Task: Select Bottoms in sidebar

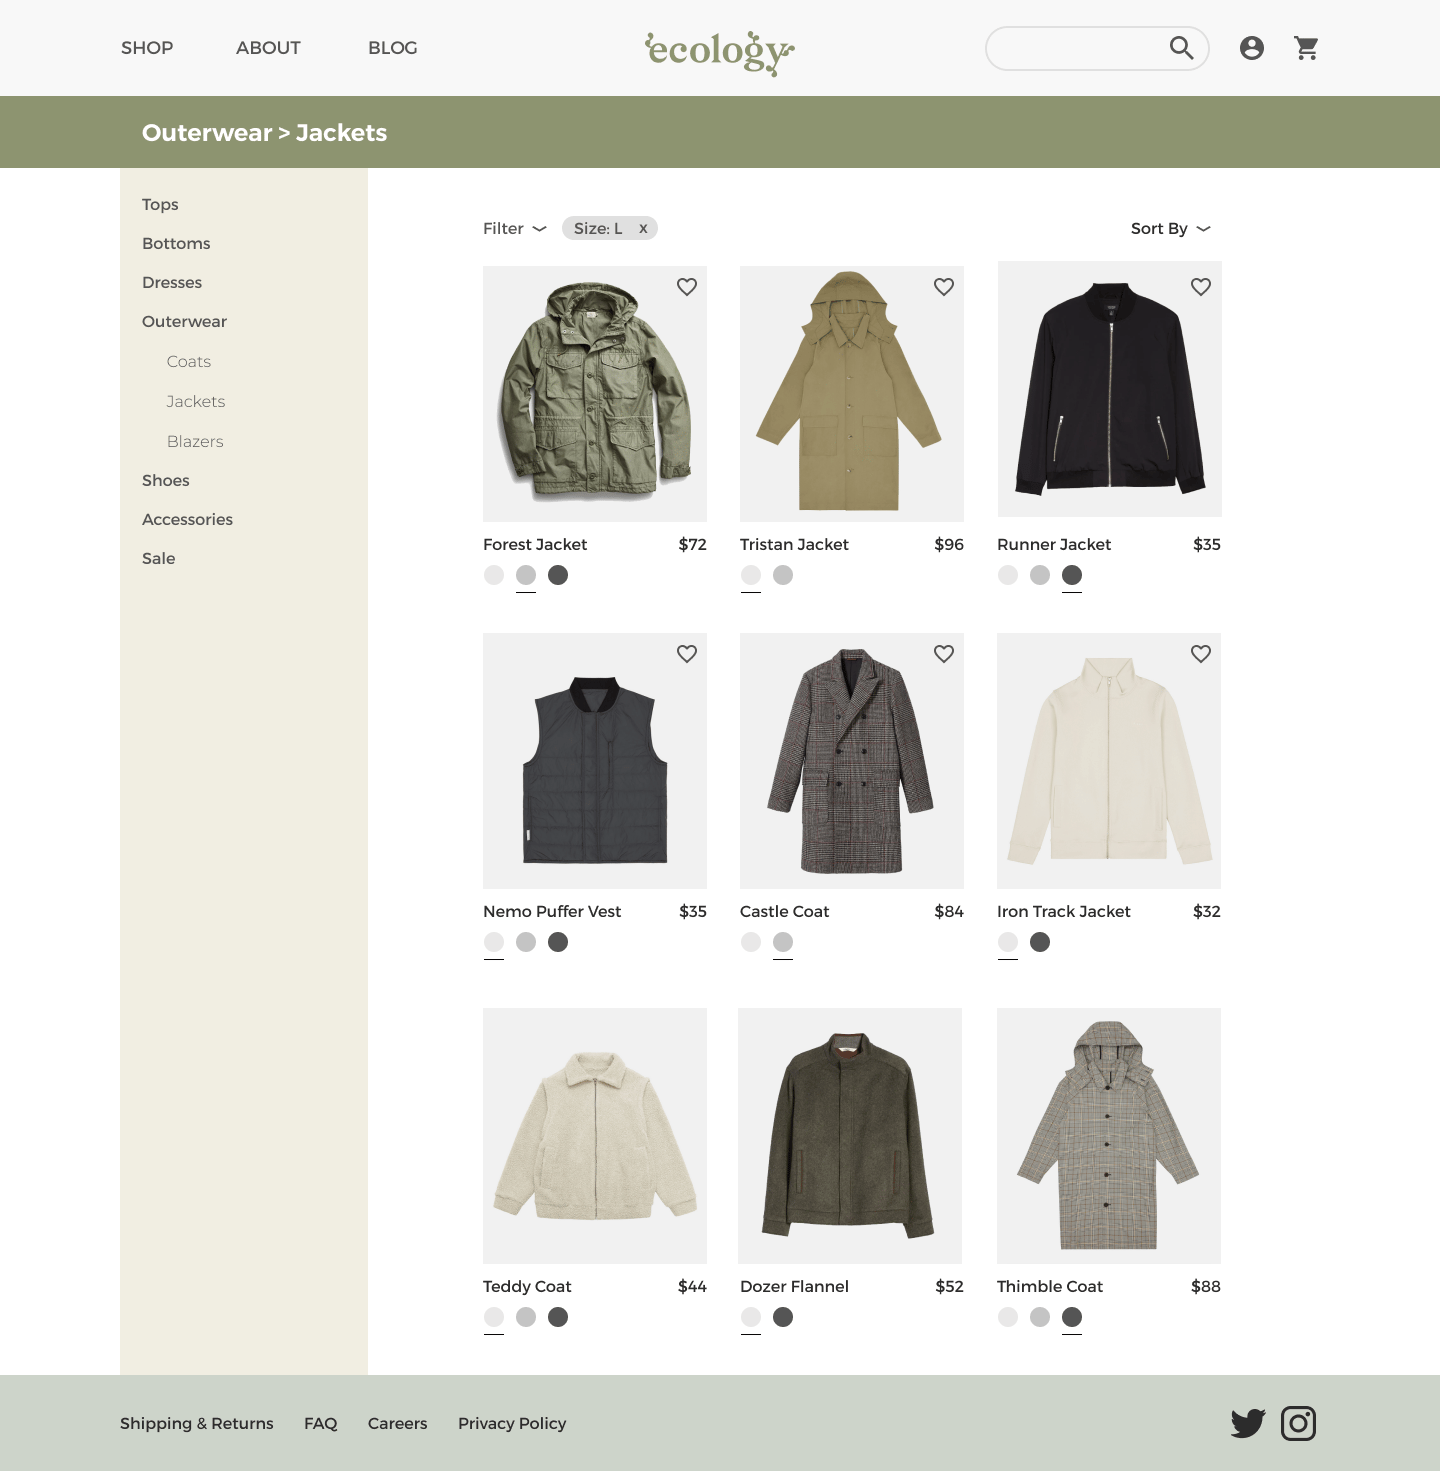Action: 176,243
